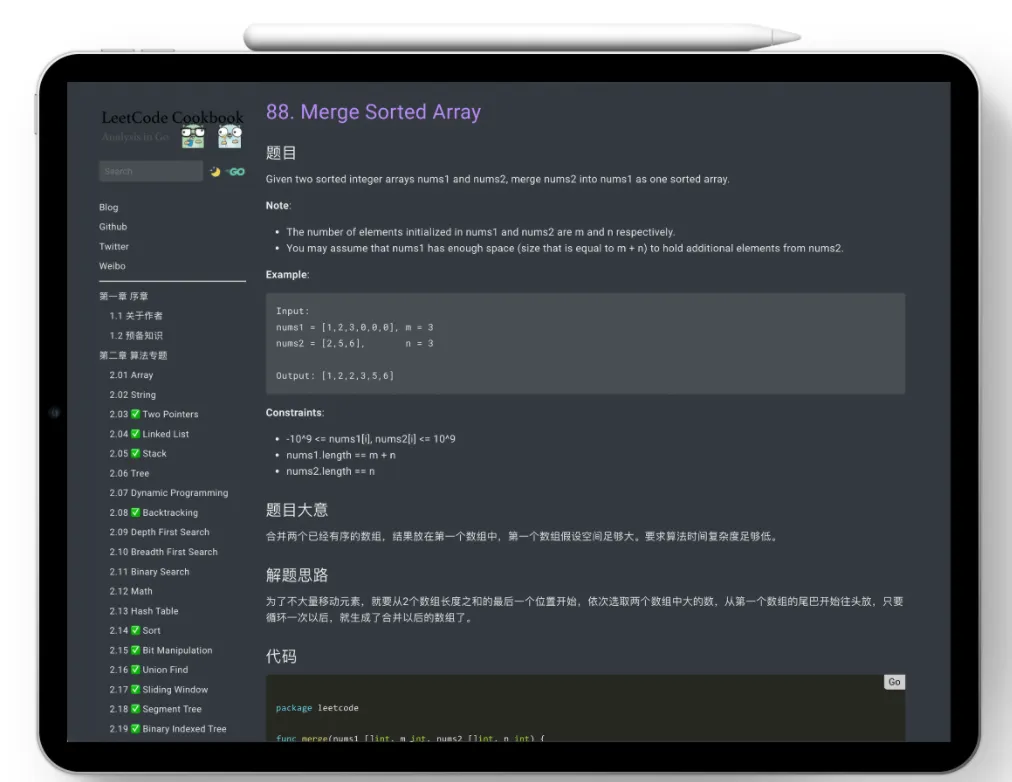Click the Note: label
The width and height of the screenshot is (1012, 782).
278,205
